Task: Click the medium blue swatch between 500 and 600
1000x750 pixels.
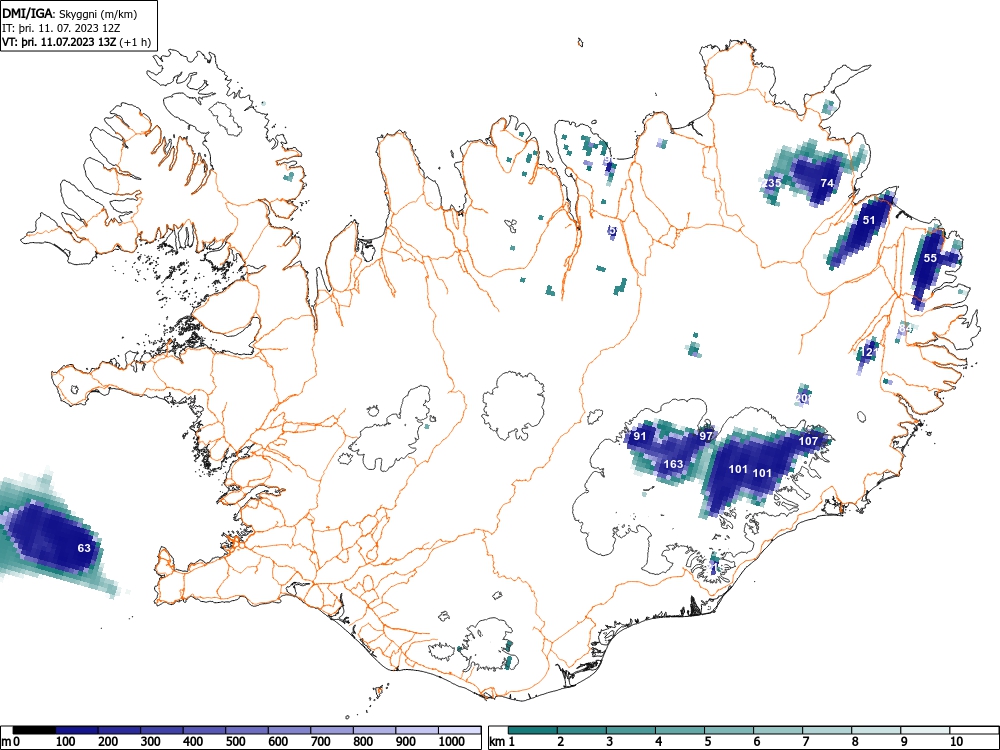Action: click(x=247, y=730)
